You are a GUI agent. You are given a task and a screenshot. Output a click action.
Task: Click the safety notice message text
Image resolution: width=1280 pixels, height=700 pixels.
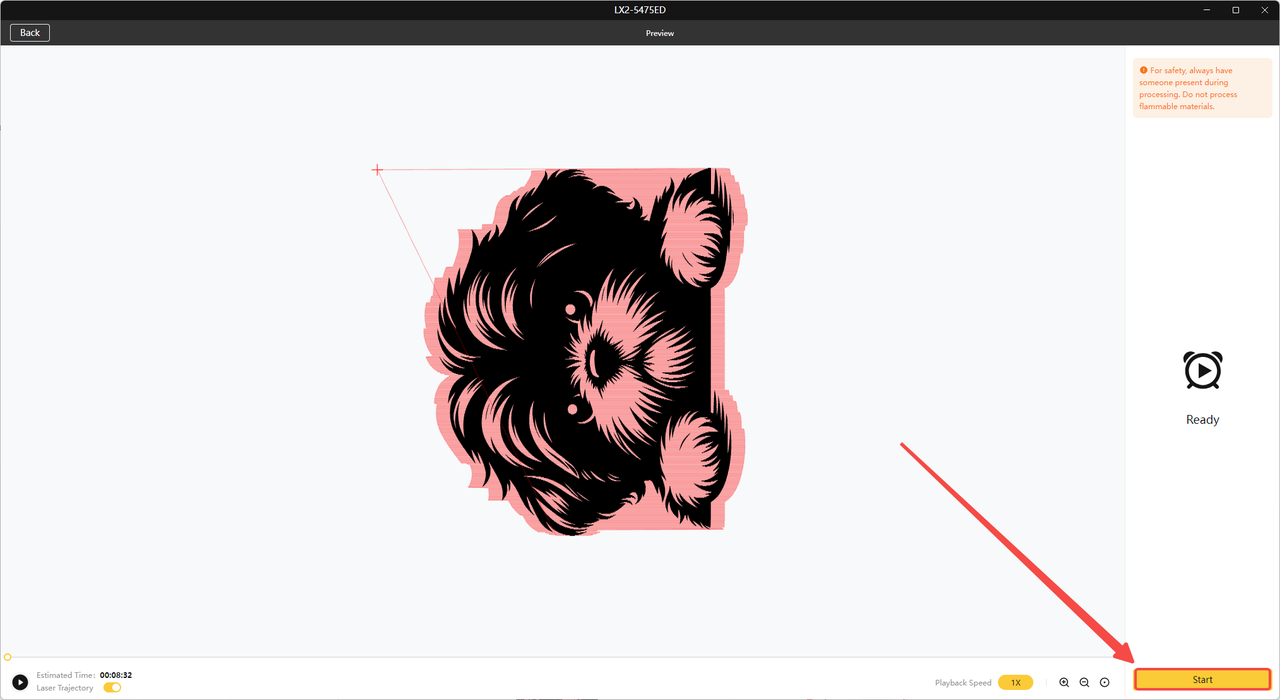click(1195, 89)
